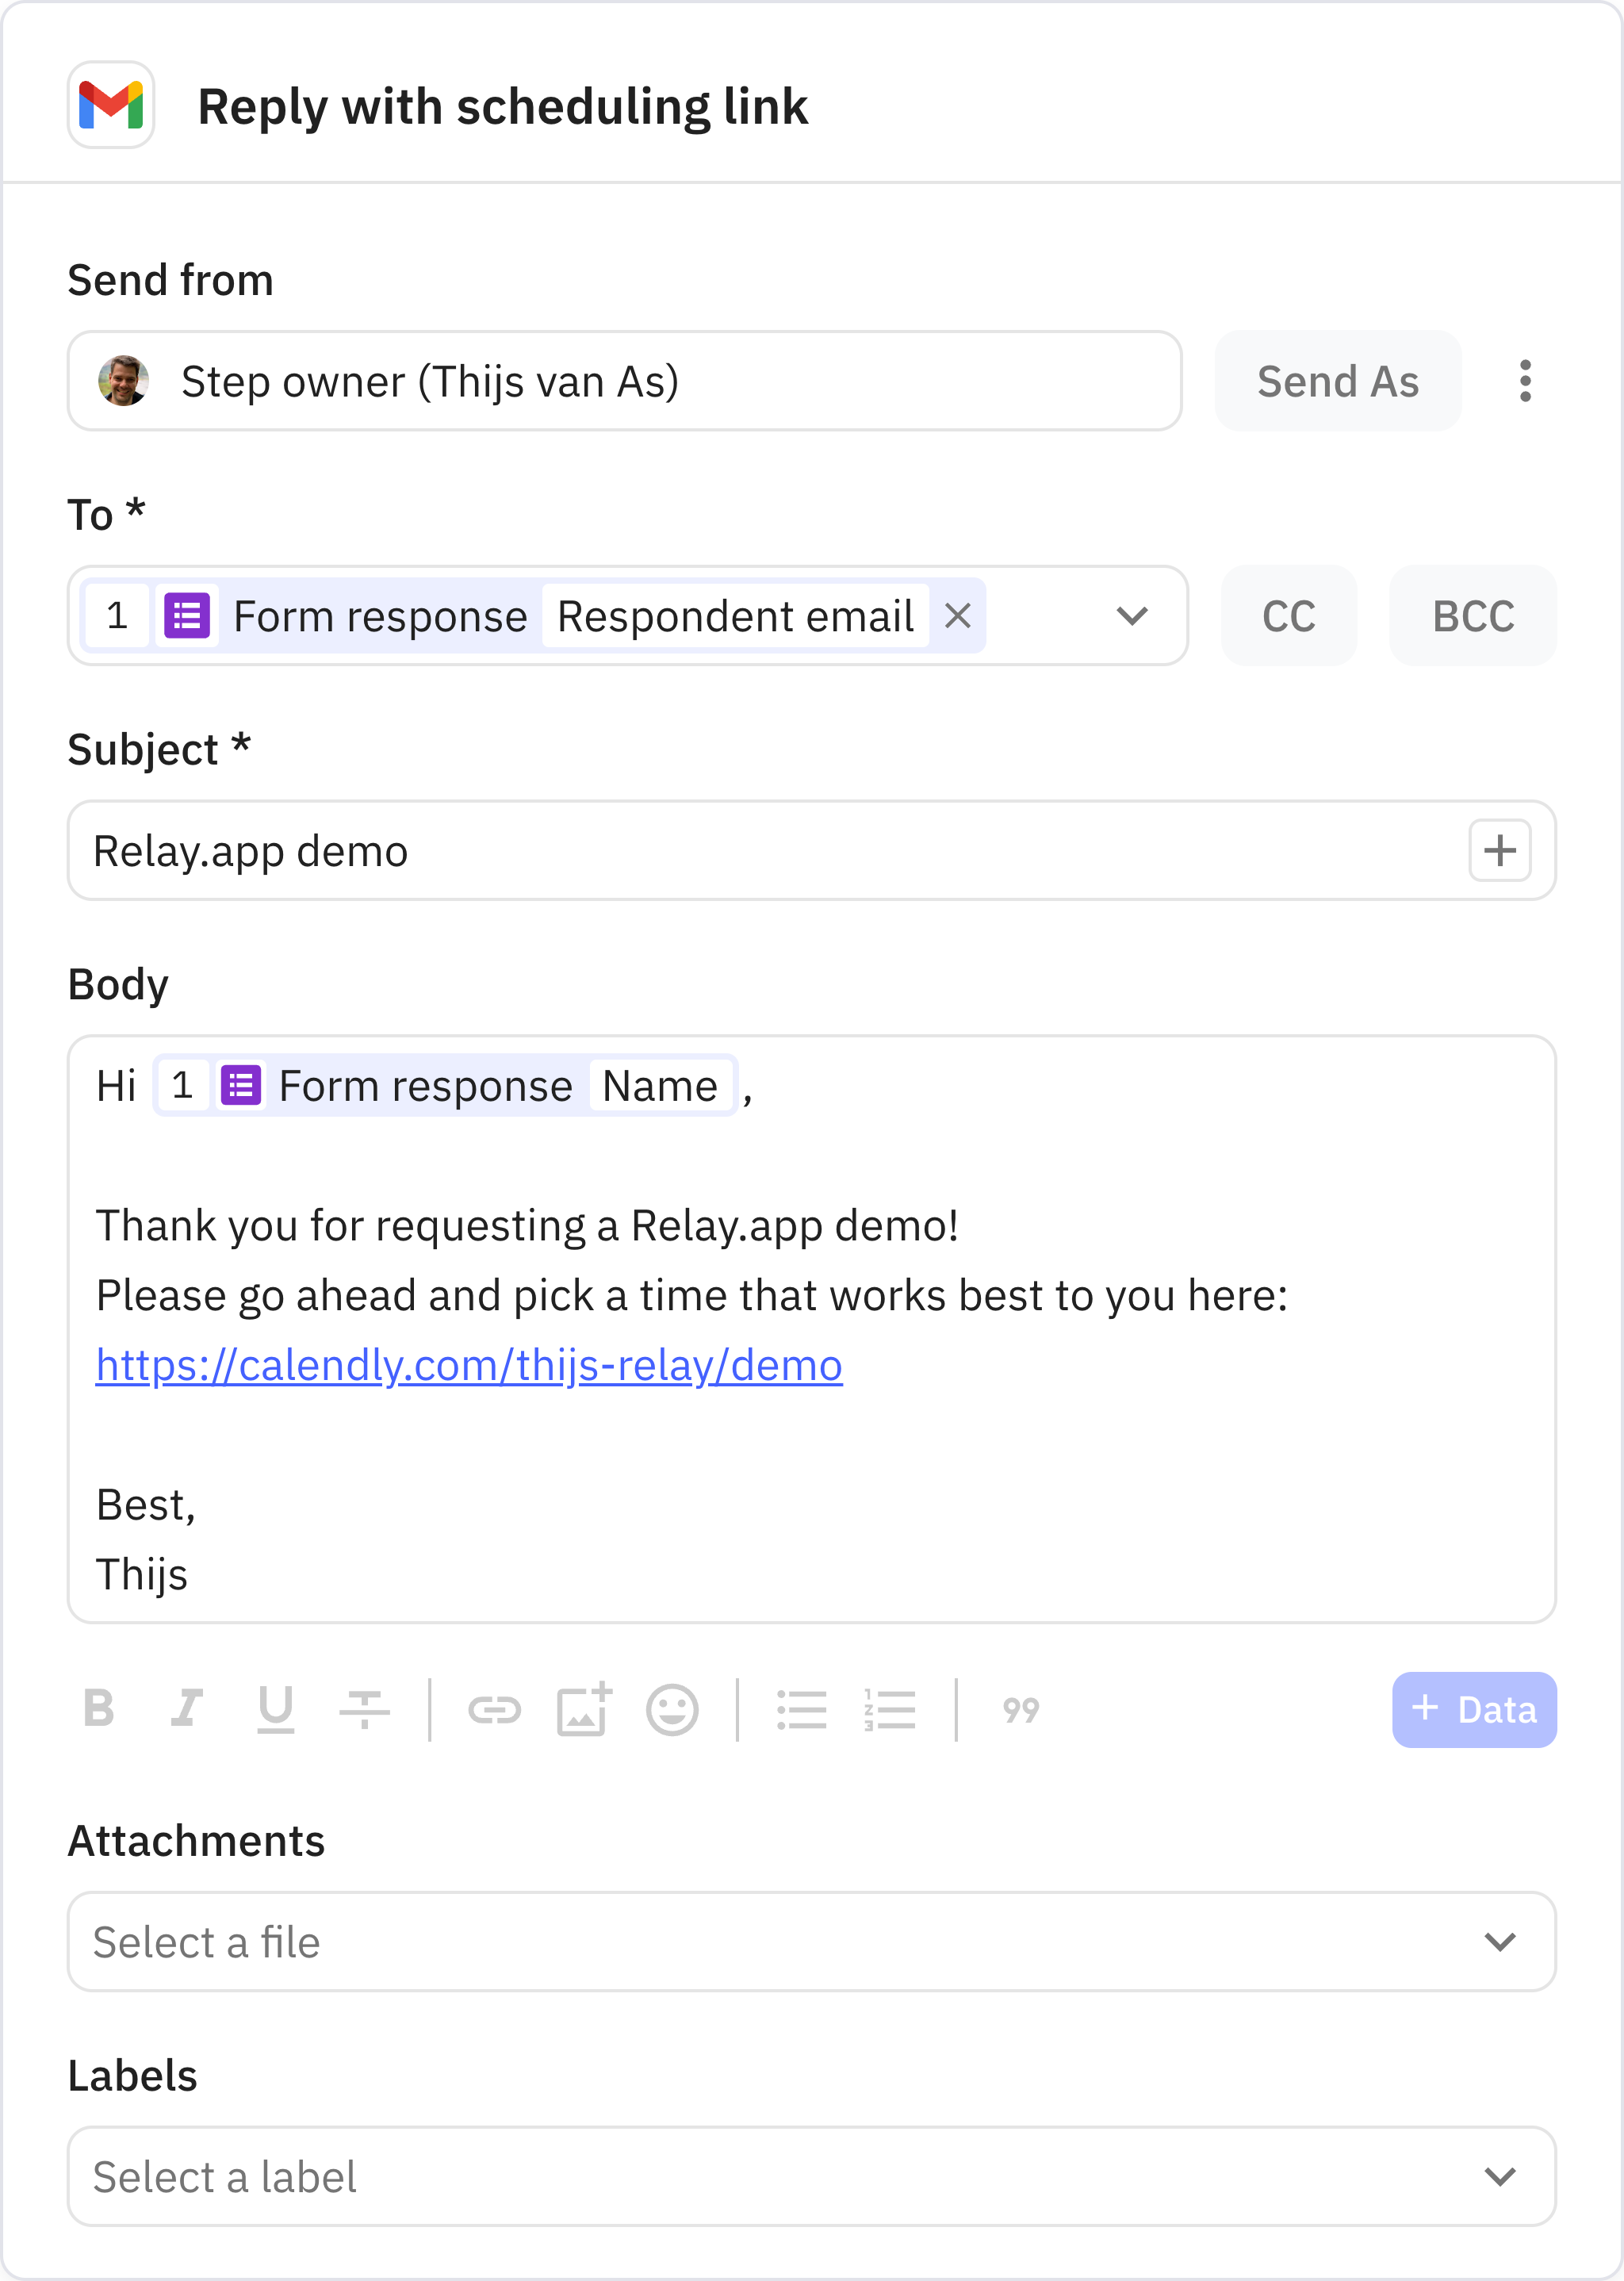Click the Gmail icon in the header
Viewport: 1624px width, 2281px height.
[110, 105]
